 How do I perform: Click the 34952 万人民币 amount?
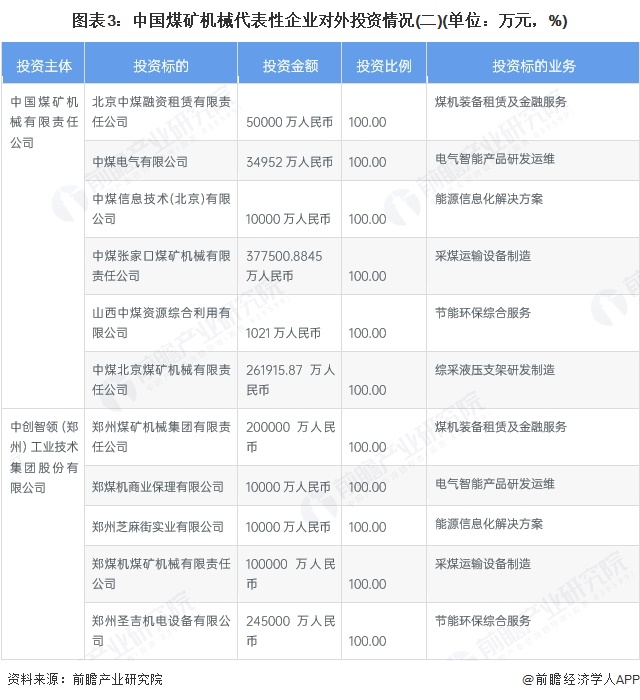pos(289,161)
